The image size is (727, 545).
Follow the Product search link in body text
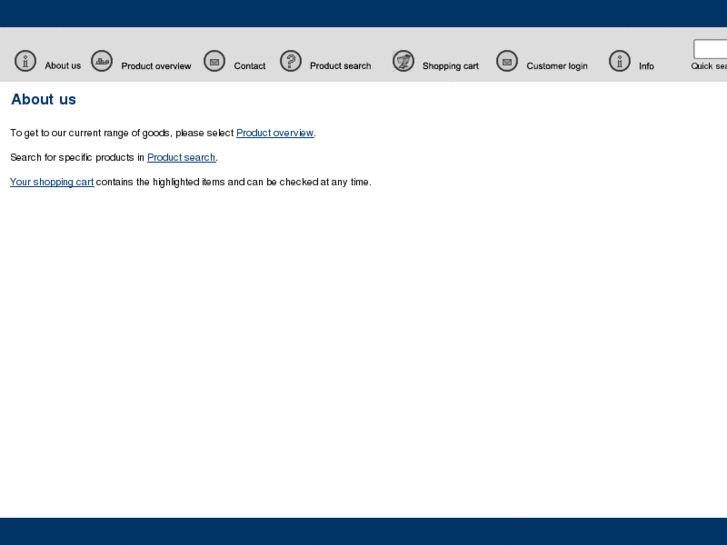coord(181,158)
